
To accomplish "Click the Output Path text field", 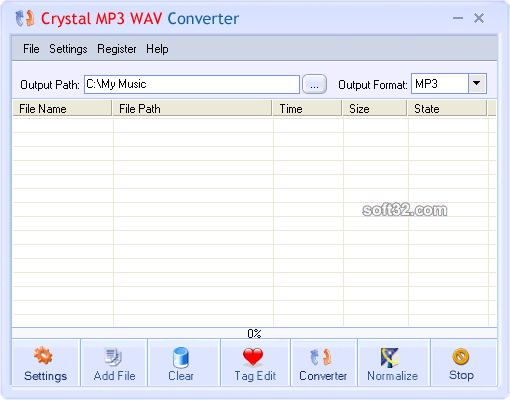I will (192, 84).
